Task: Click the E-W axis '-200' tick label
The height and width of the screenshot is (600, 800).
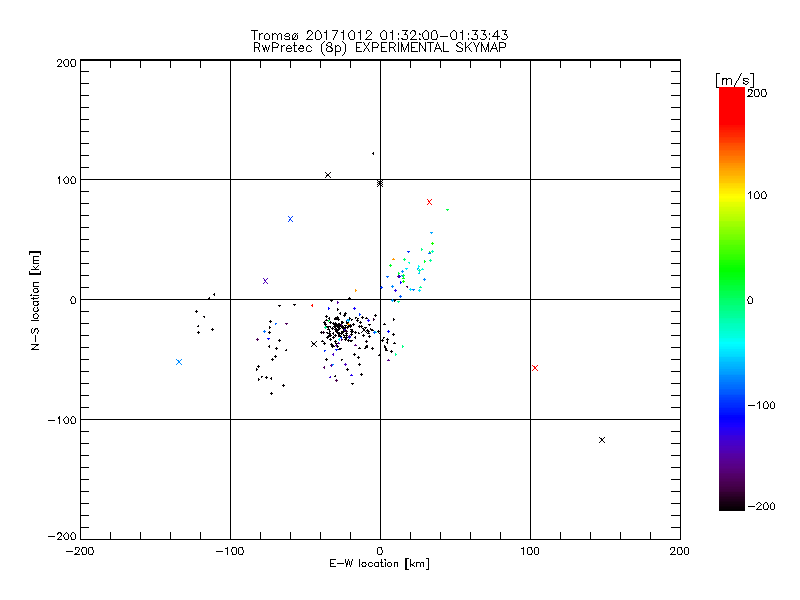Action: pyautogui.click(x=80, y=551)
